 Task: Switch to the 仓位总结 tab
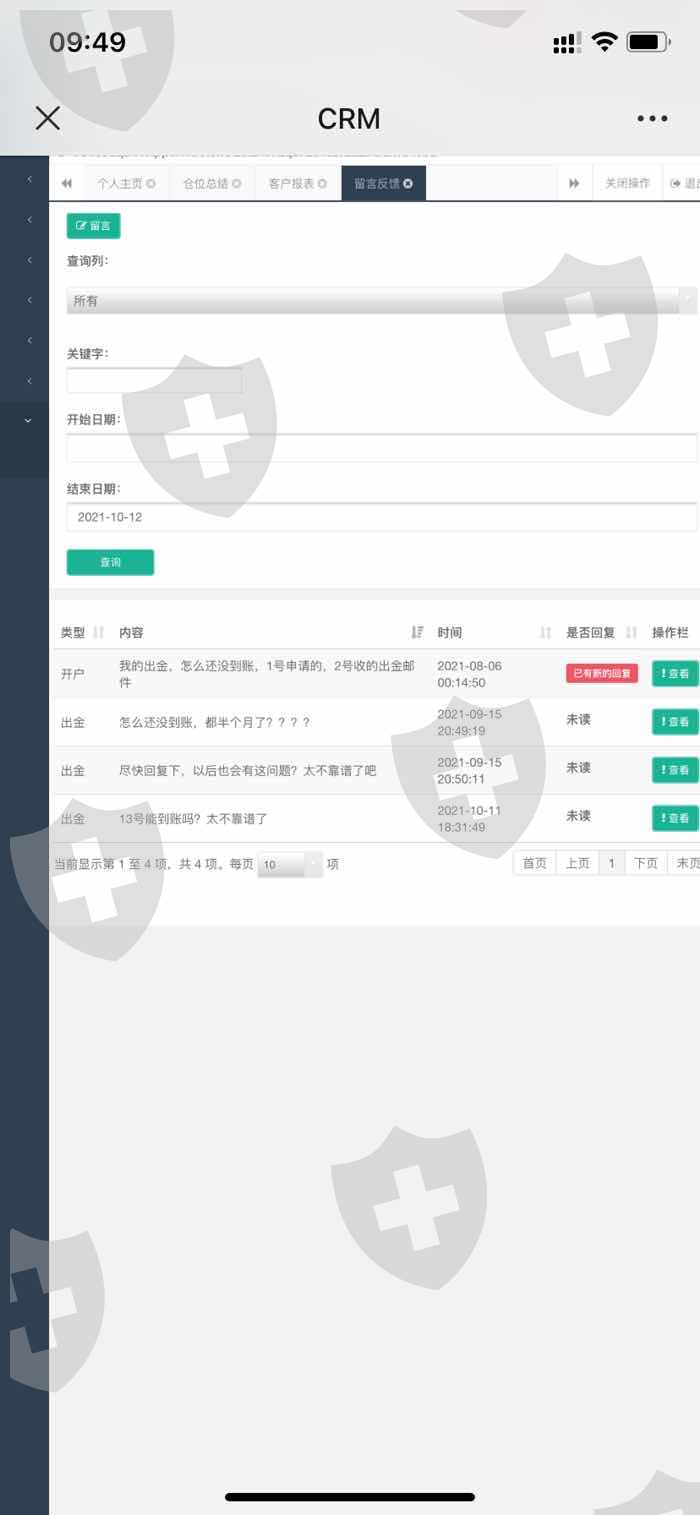(205, 184)
